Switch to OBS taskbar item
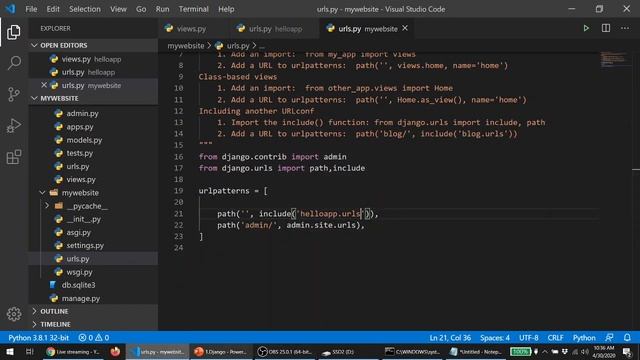640x360 pixels. coord(285,351)
